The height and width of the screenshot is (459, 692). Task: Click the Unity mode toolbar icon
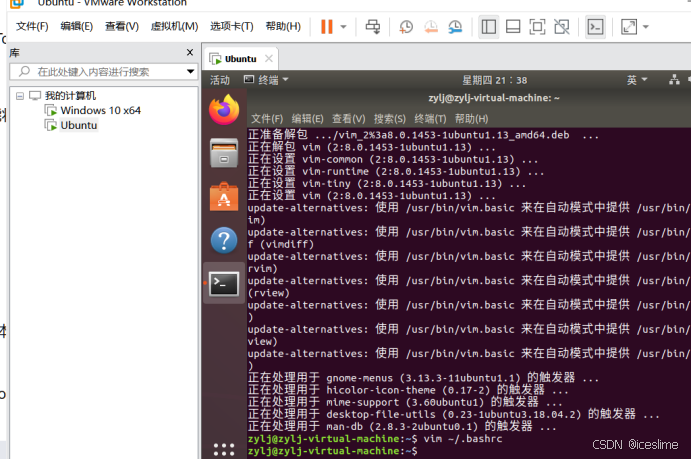coord(561,27)
